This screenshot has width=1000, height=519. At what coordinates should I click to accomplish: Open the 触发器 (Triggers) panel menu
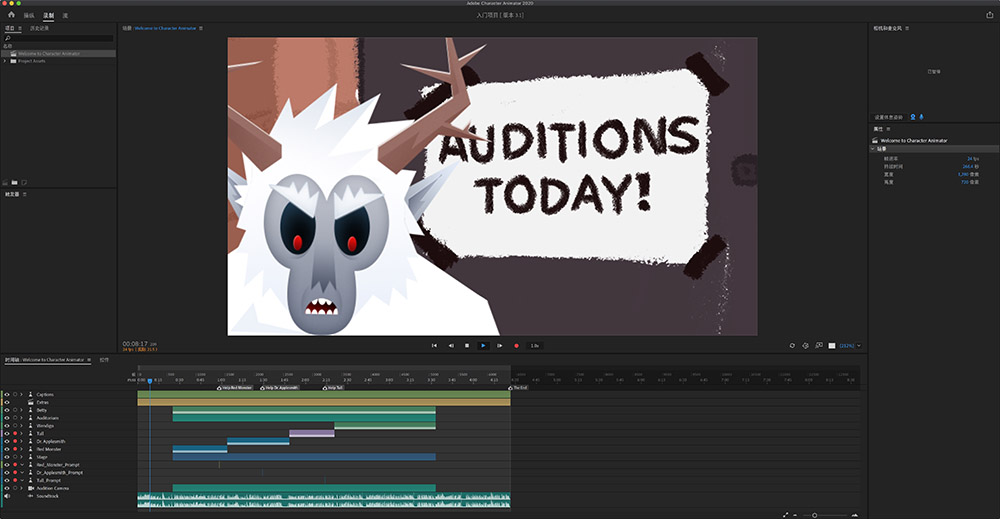(x=25, y=194)
